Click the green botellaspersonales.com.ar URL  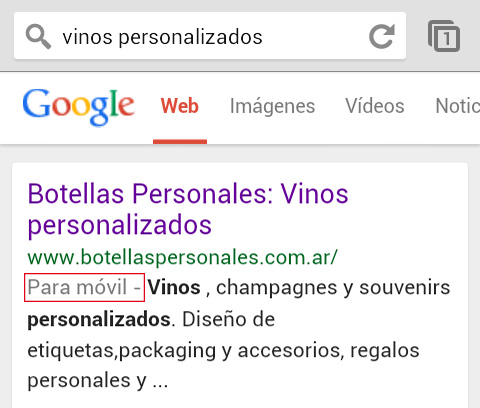pos(183,257)
